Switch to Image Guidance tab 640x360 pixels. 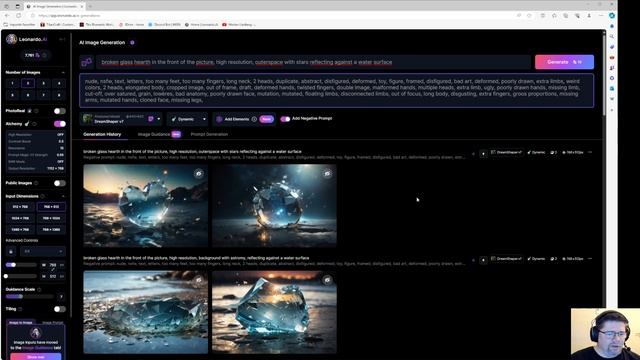coord(154,134)
